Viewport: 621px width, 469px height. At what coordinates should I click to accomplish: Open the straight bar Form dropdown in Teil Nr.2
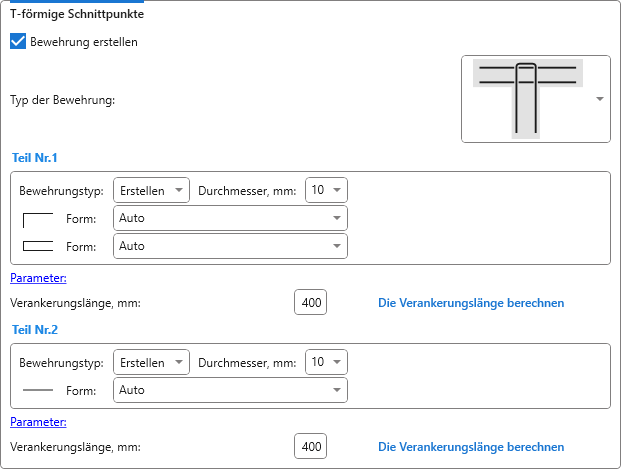tap(230, 390)
